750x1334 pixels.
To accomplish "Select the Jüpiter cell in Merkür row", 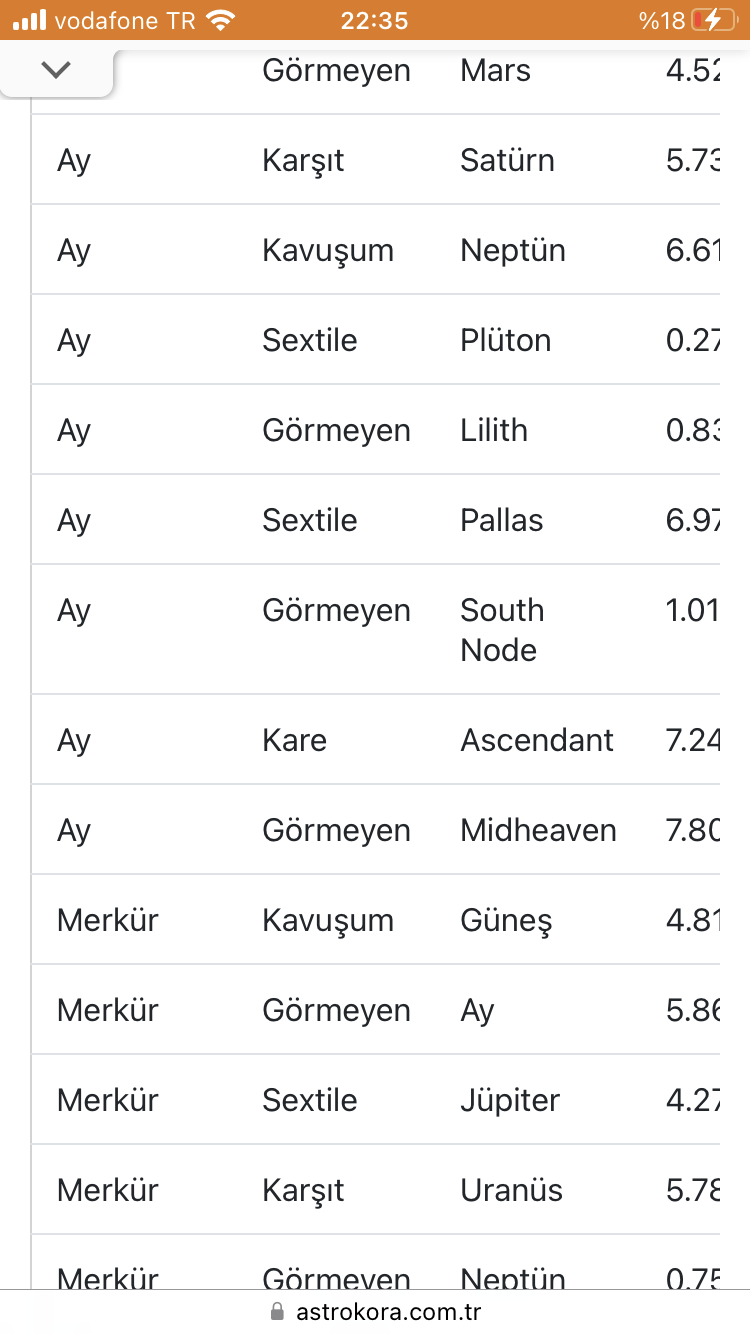I will pyautogui.click(x=510, y=1100).
